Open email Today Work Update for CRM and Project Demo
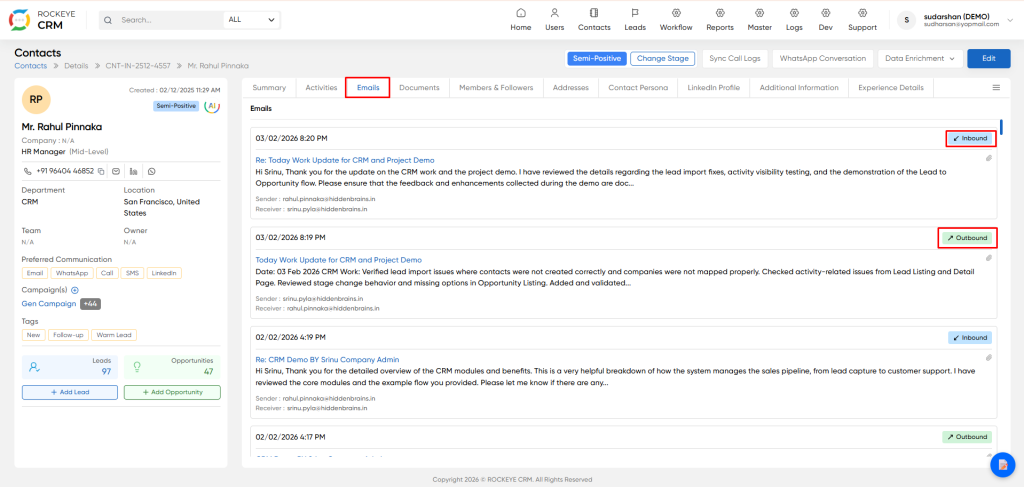The width and height of the screenshot is (1024, 487). point(338,260)
